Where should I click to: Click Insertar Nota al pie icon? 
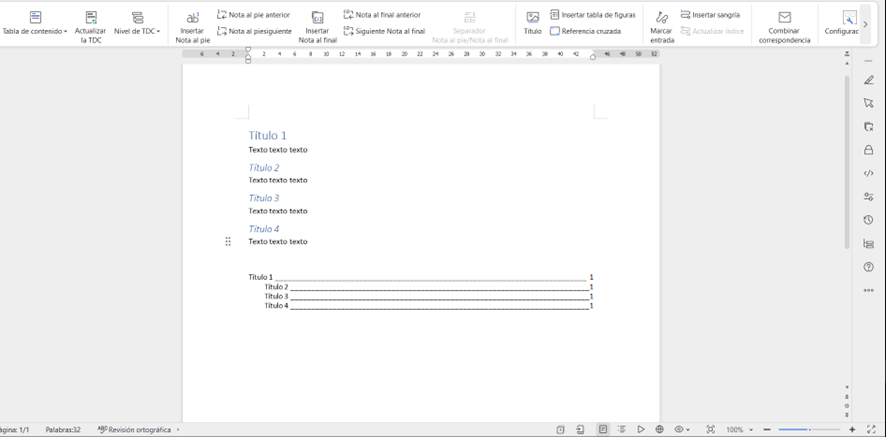[192, 18]
